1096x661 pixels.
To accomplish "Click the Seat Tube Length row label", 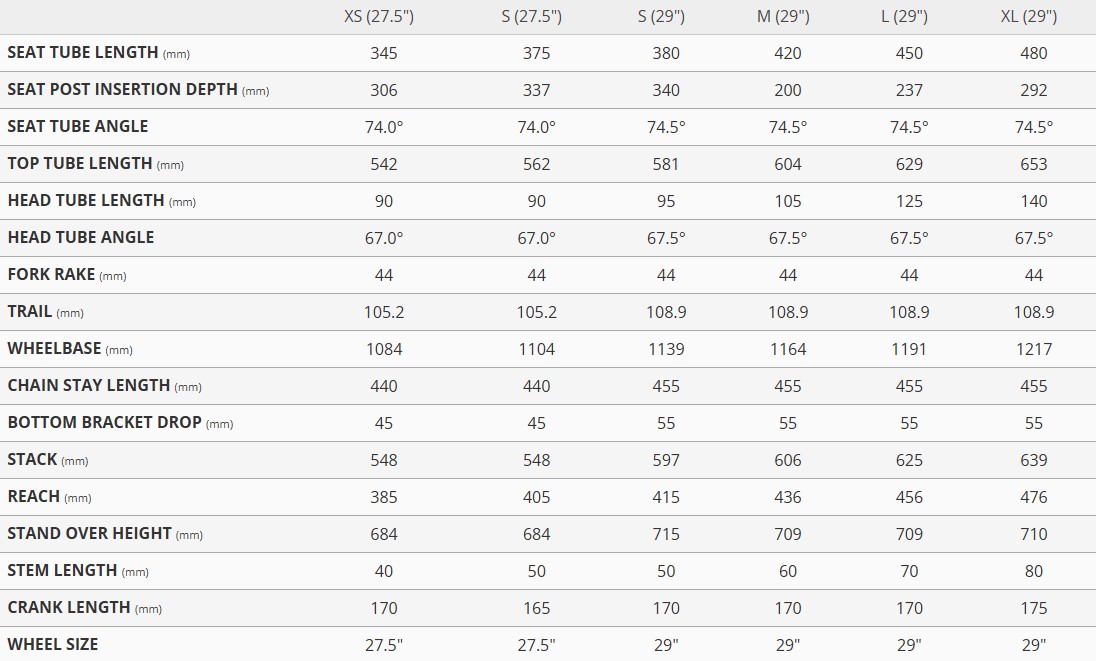I will (83, 53).
